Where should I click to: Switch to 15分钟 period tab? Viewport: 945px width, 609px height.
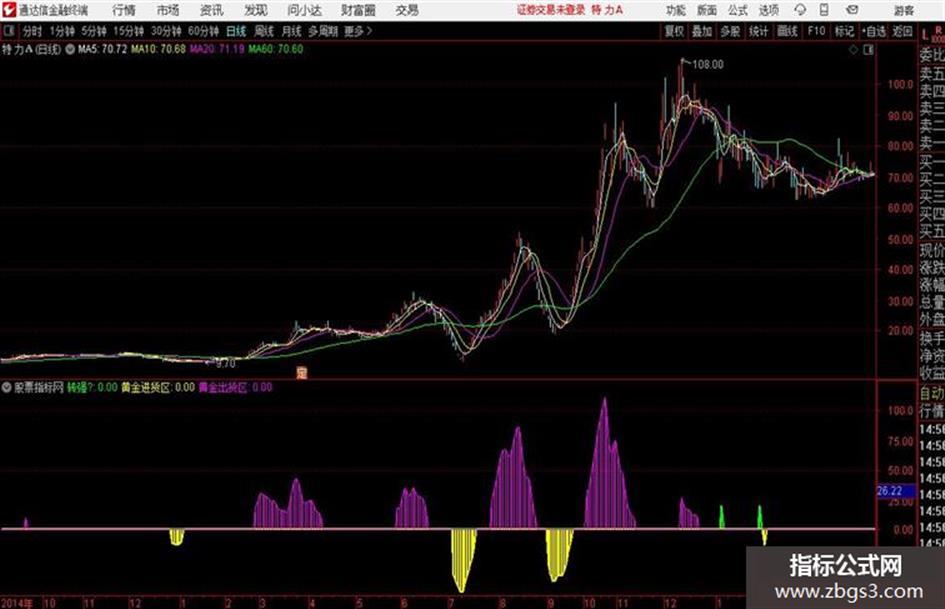129,31
